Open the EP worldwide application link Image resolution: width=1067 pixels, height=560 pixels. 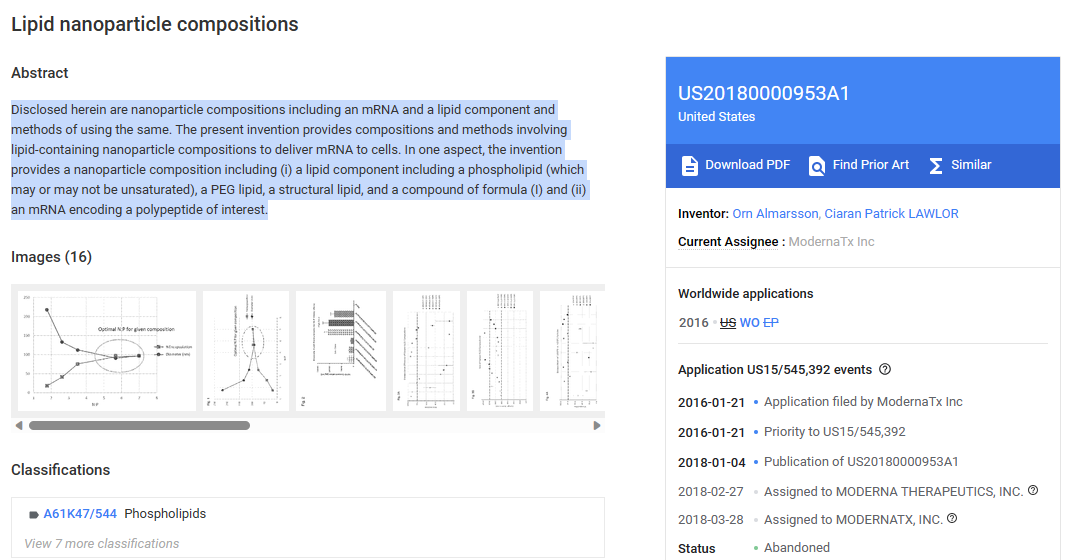click(770, 323)
